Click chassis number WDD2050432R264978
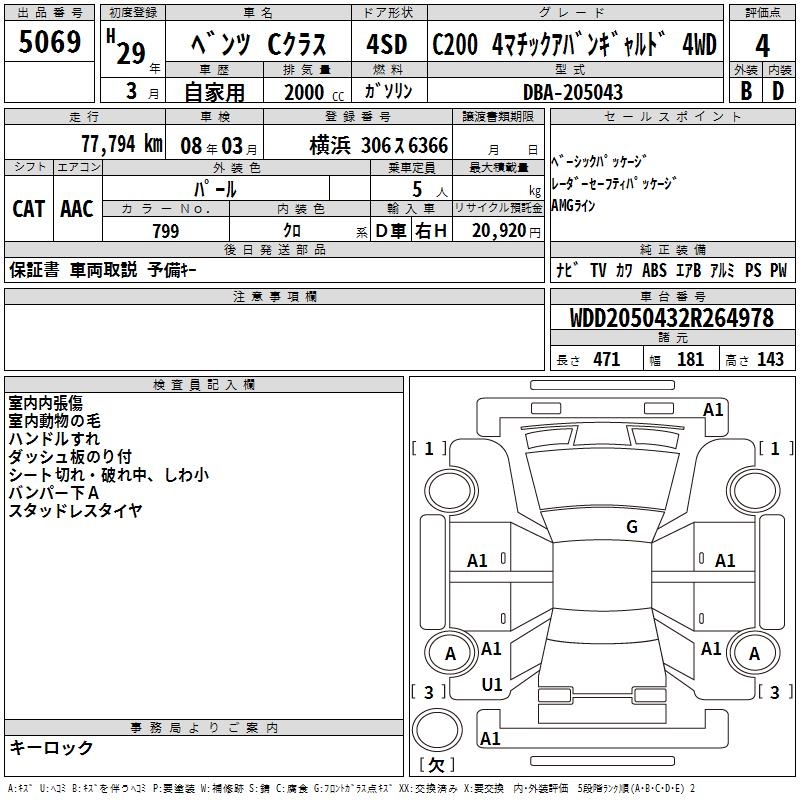Image resolution: width=800 pixels, height=800 pixels. [x=672, y=318]
